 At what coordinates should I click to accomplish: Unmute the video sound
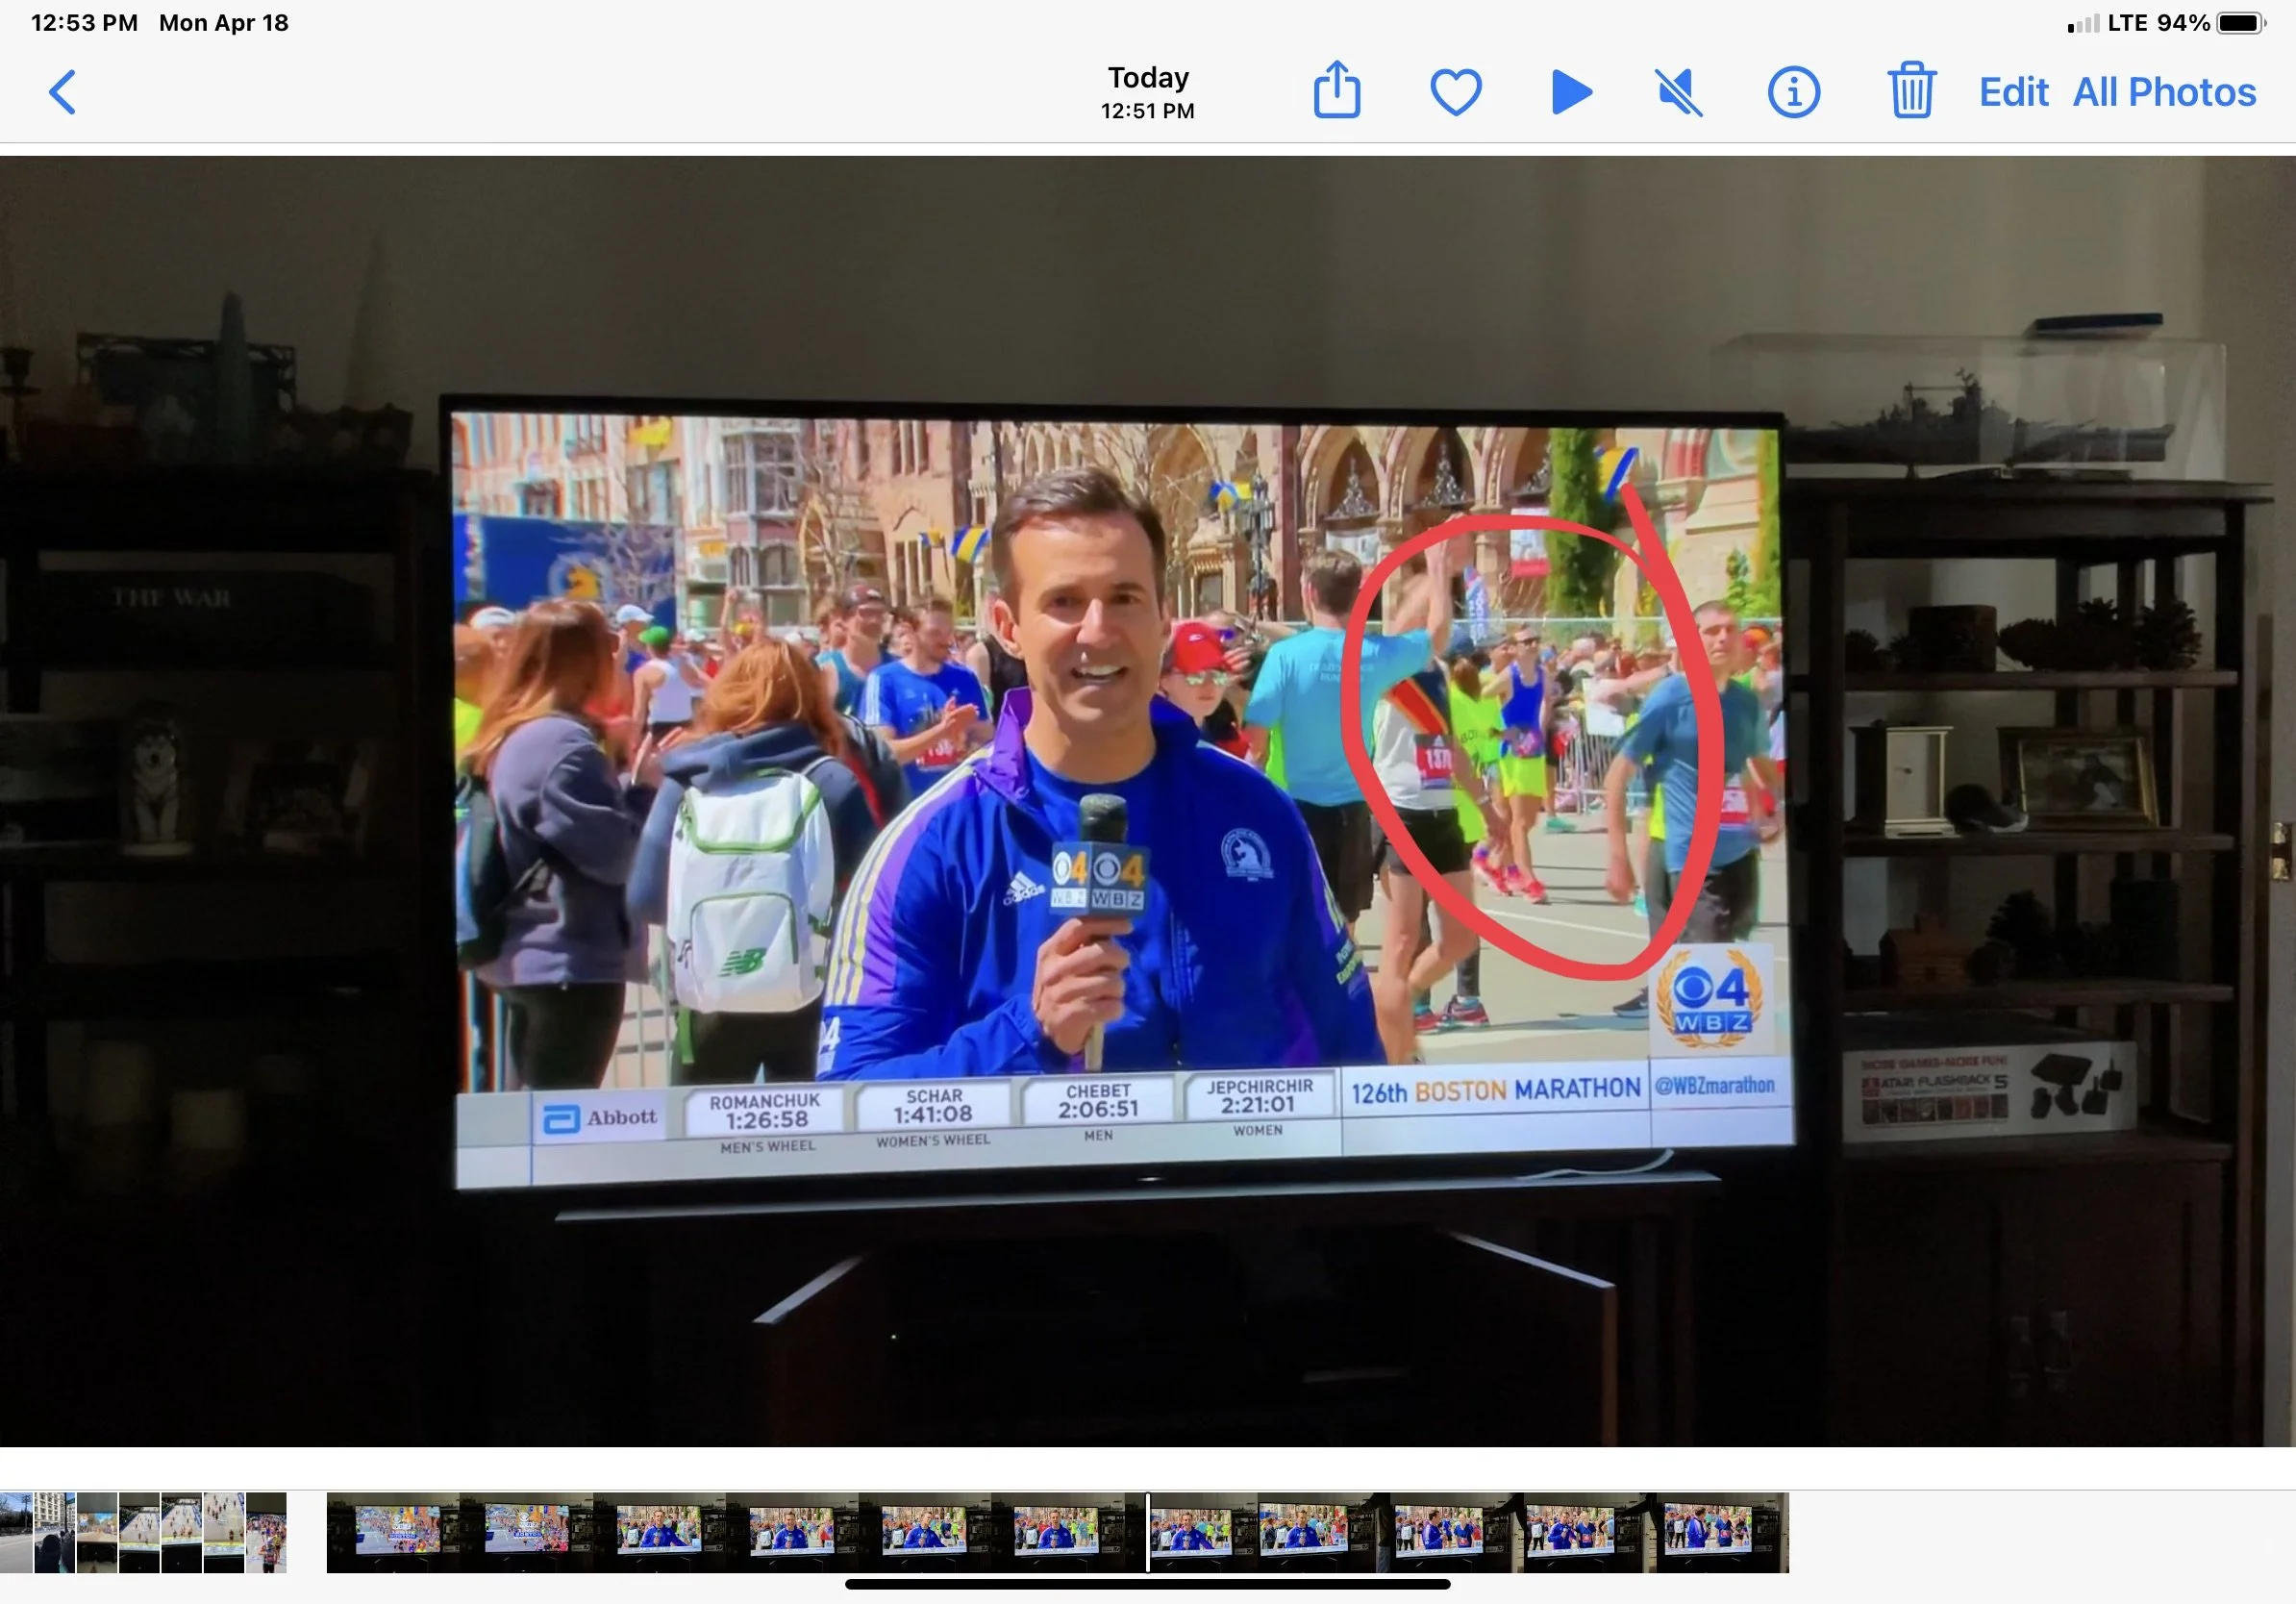1679,93
